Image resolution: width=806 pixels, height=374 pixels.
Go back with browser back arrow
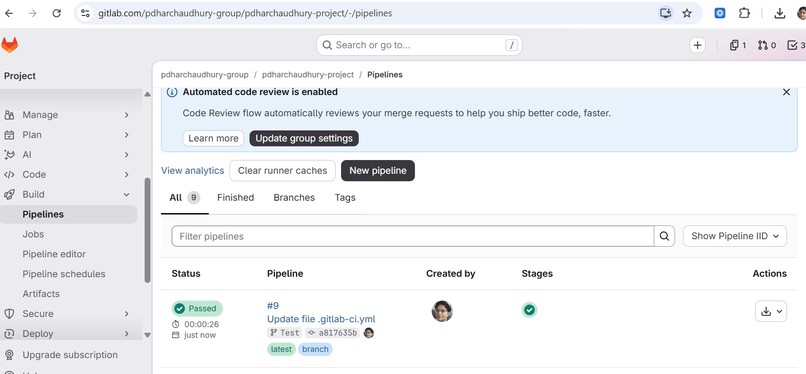pos(9,13)
